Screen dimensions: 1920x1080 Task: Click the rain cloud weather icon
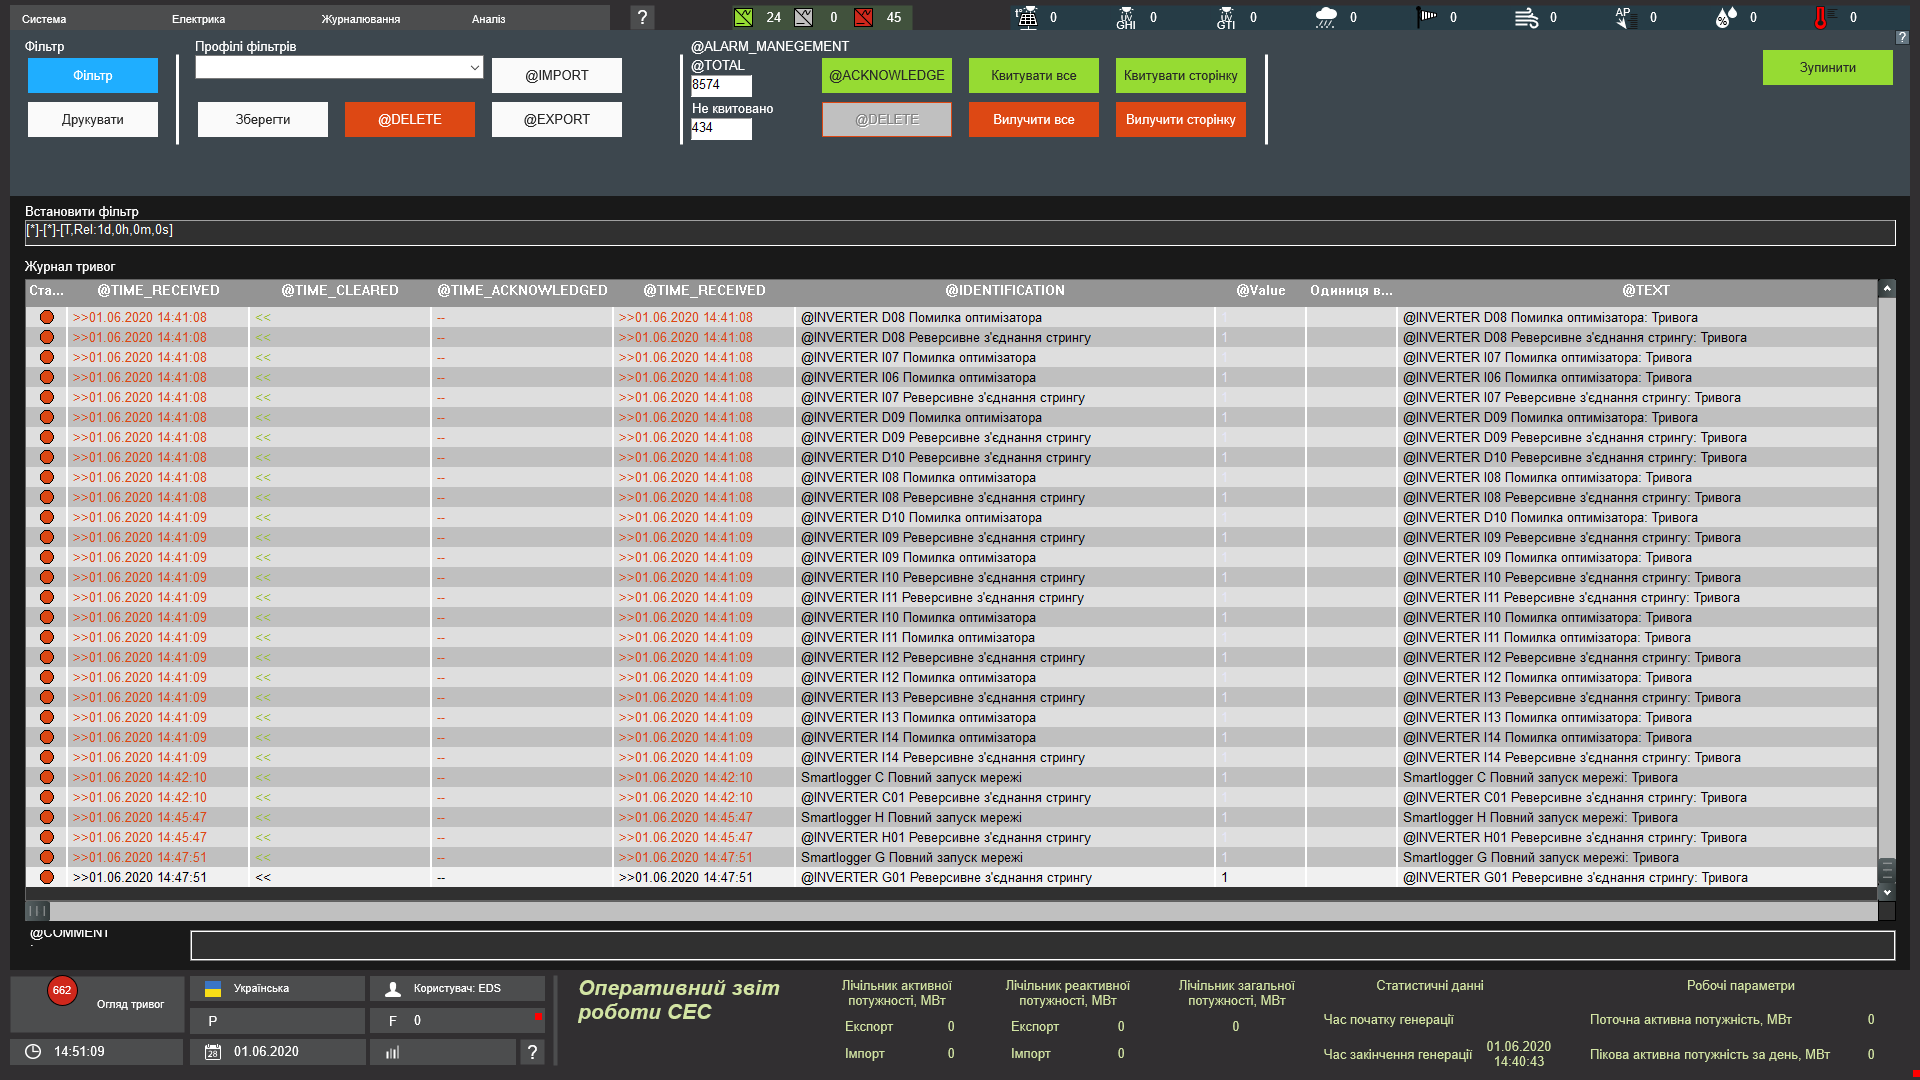tap(1326, 17)
